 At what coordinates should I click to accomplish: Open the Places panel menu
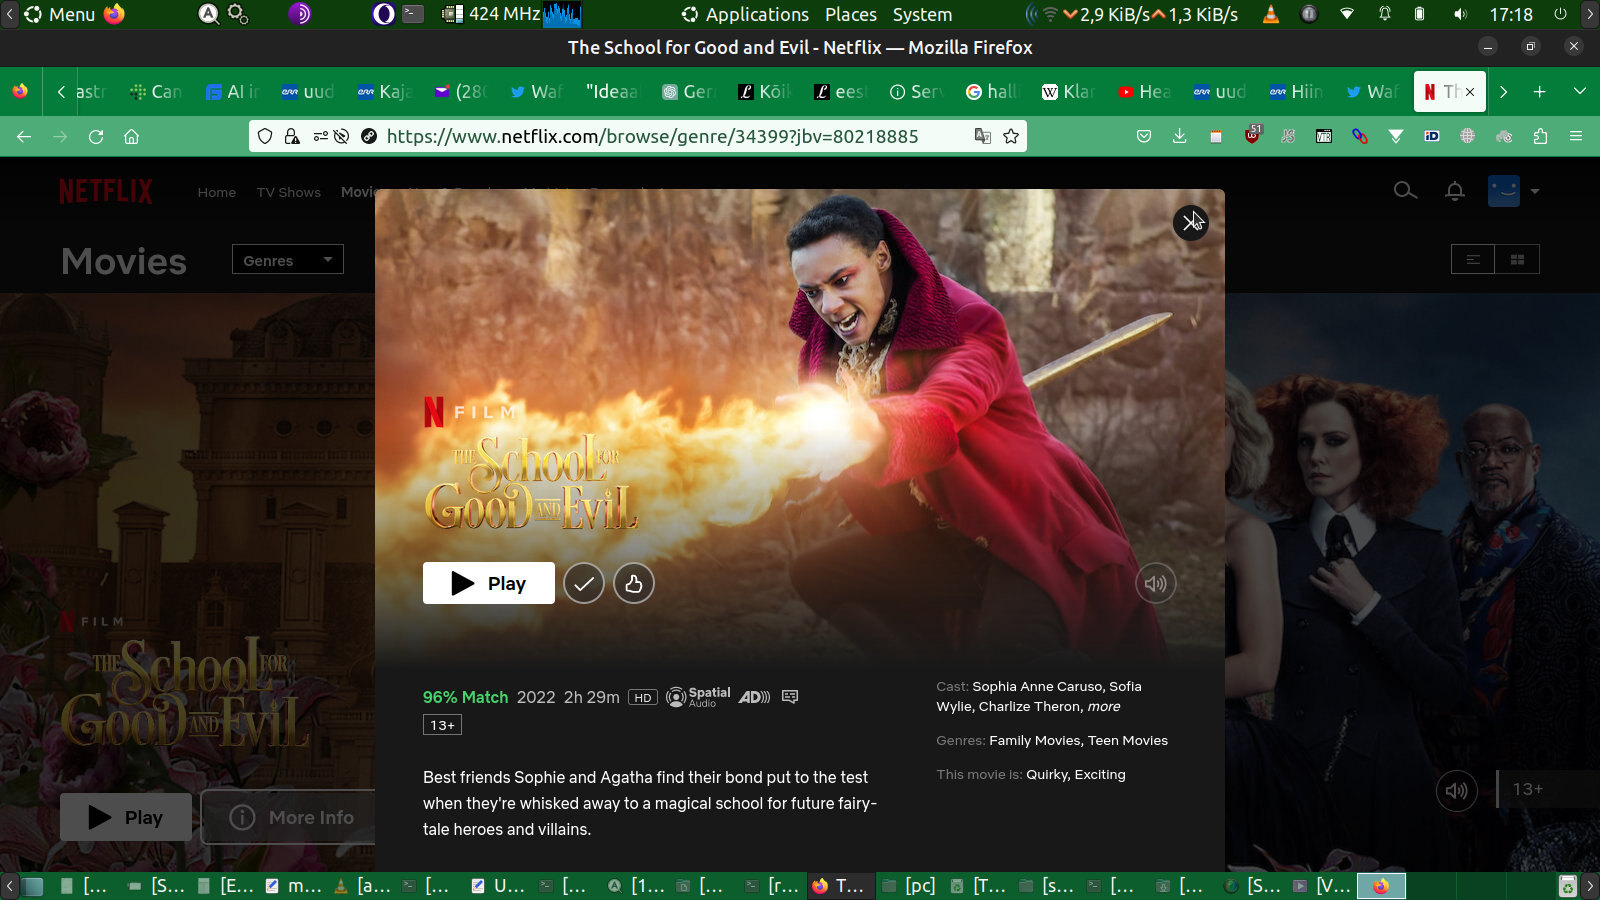pos(851,14)
